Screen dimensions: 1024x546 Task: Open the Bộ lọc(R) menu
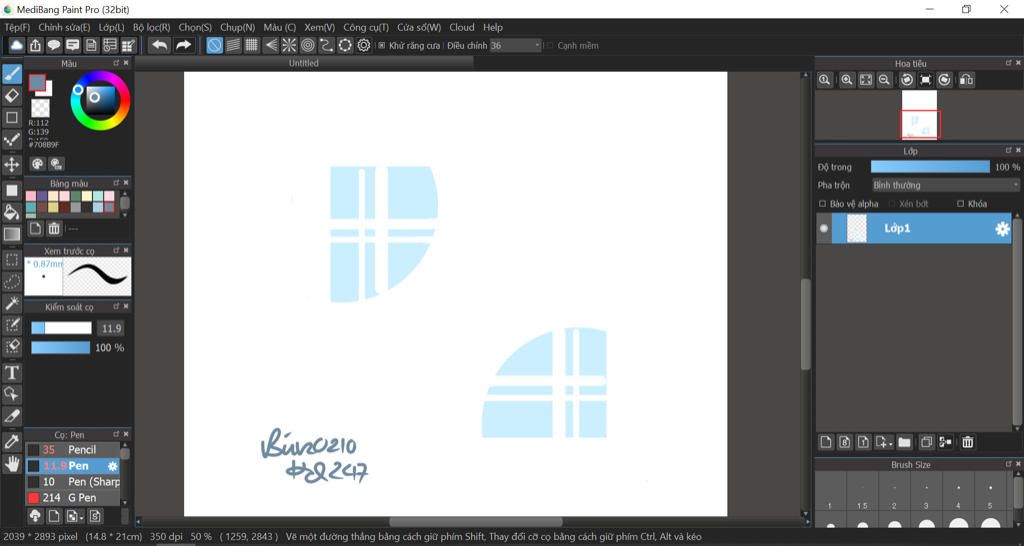pos(152,27)
